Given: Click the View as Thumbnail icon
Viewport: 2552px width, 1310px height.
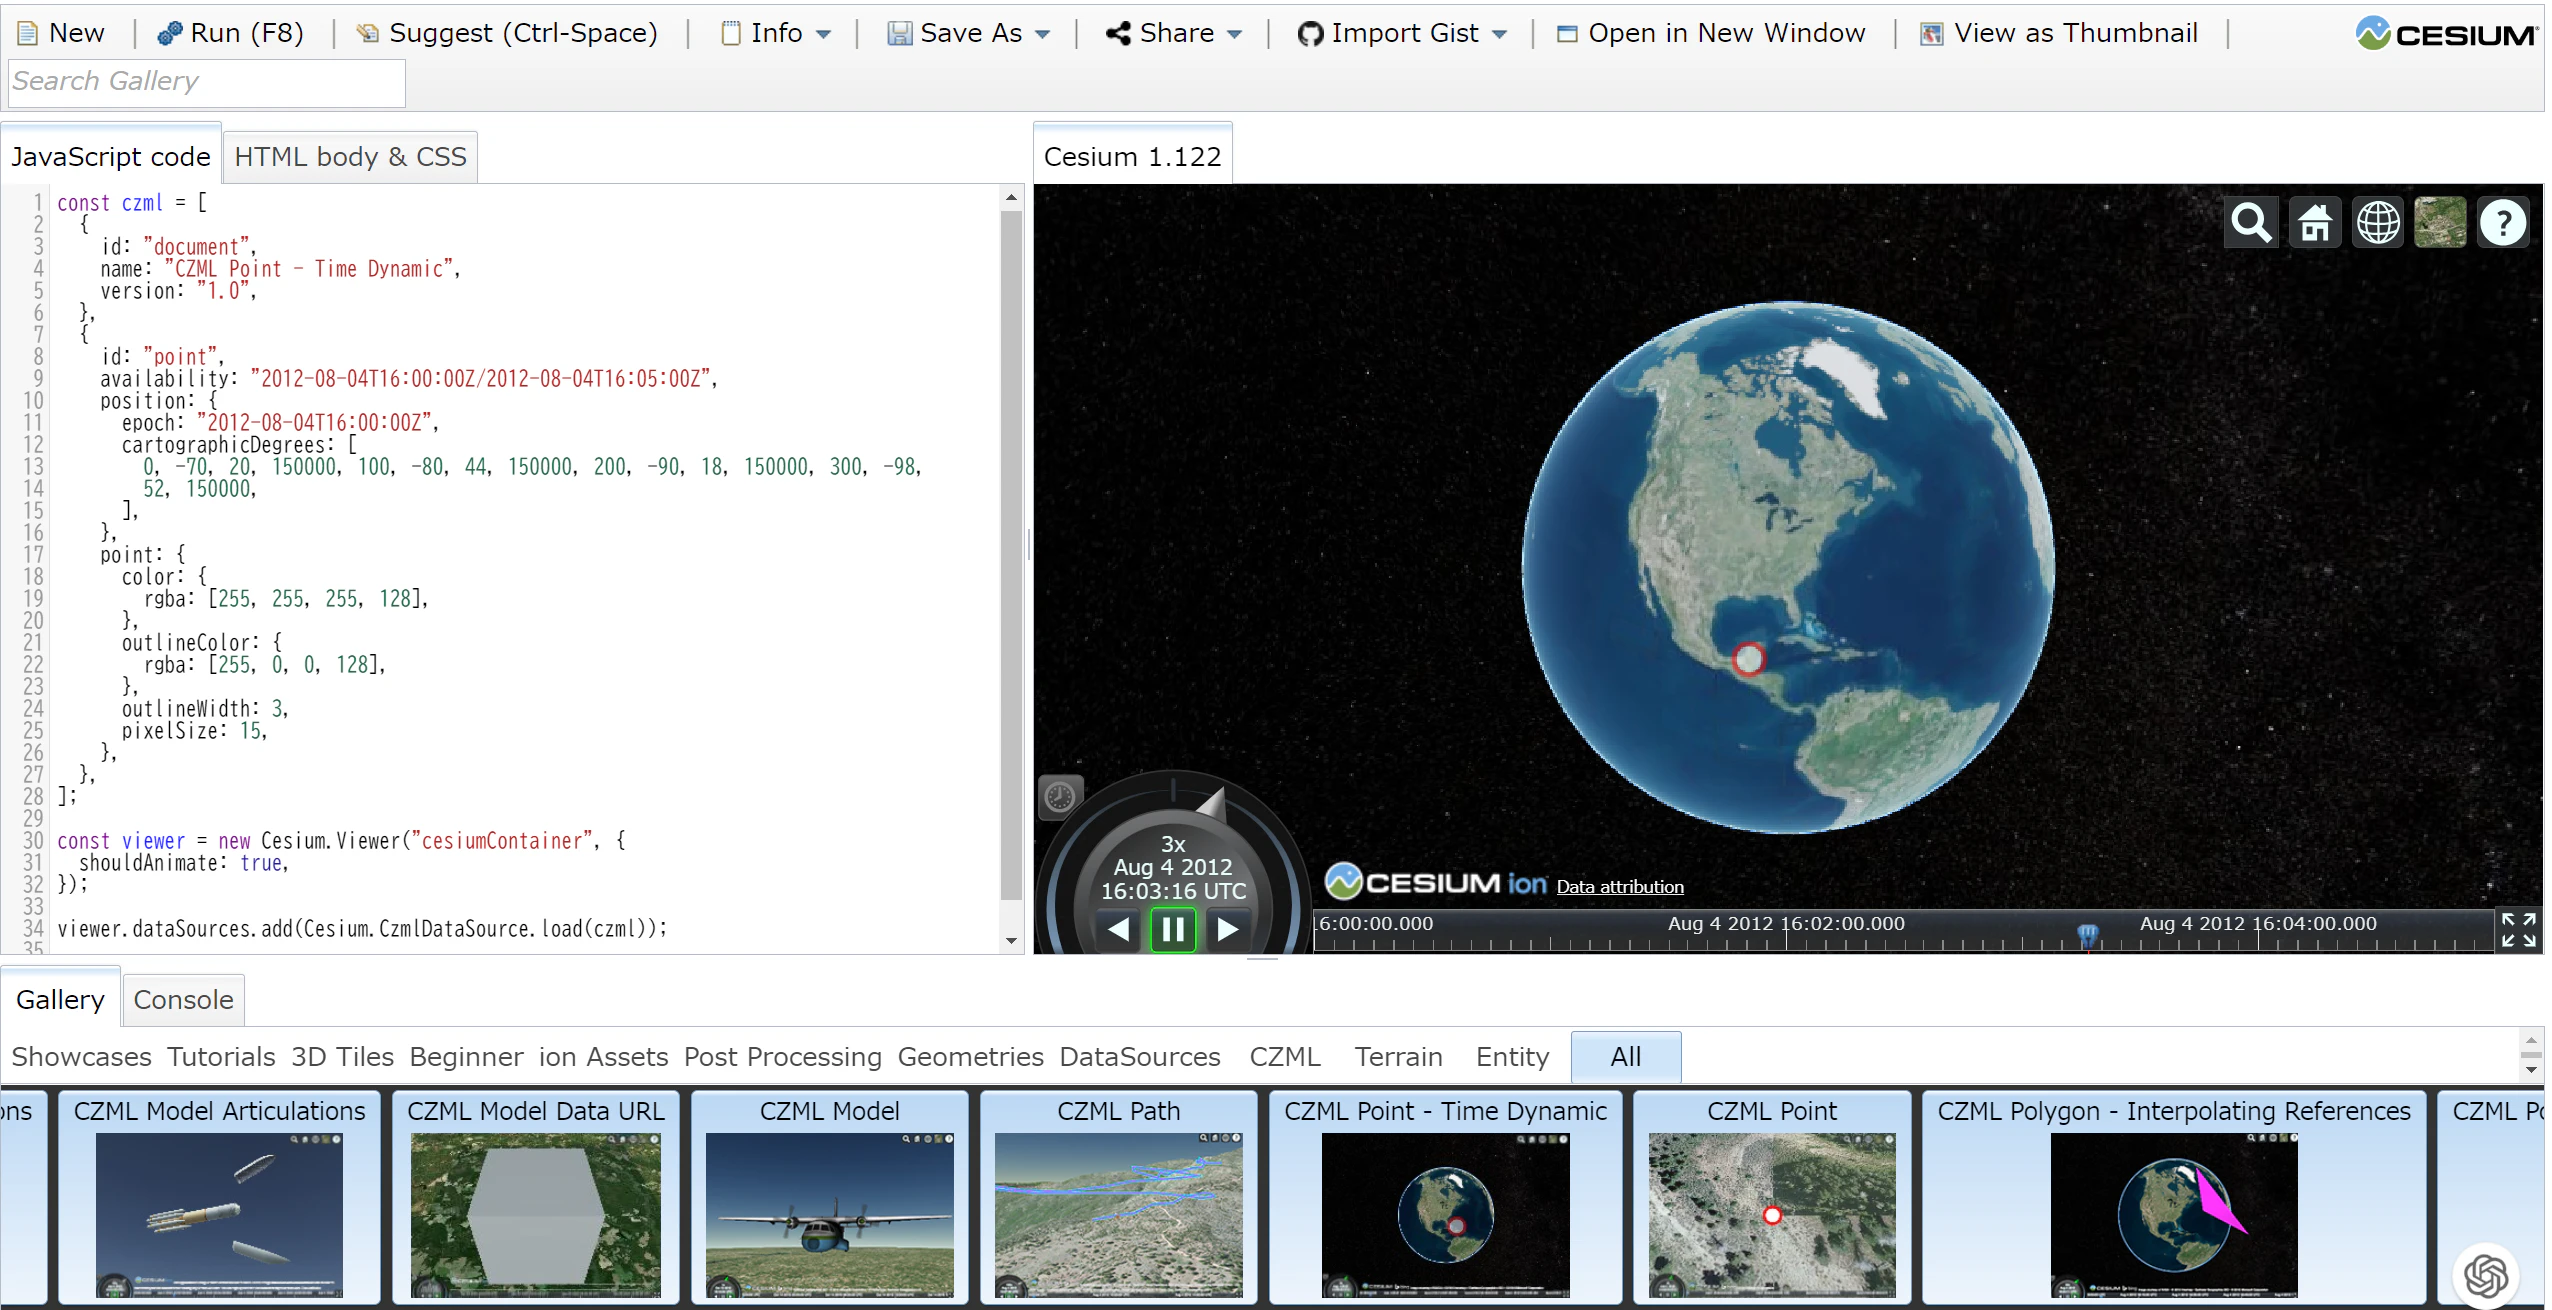Looking at the screenshot, I should click(x=1932, y=34).
